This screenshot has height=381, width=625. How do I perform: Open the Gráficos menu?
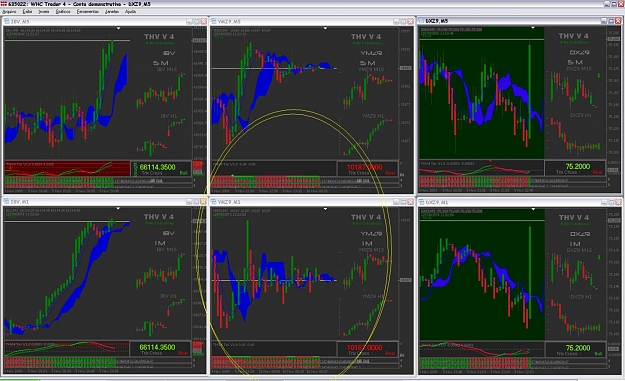click(x=63, y=12)
